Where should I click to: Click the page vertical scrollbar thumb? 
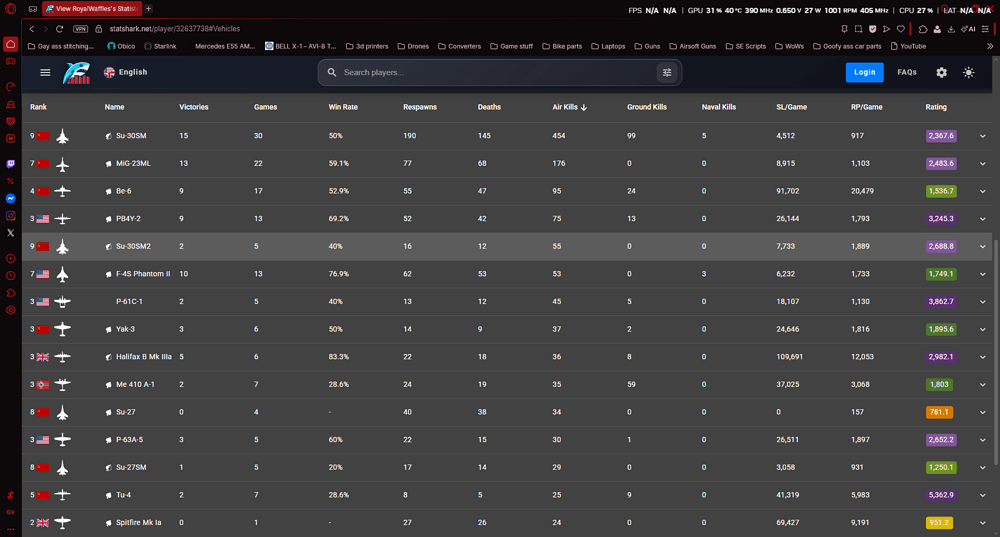click(x=995, y=352)
